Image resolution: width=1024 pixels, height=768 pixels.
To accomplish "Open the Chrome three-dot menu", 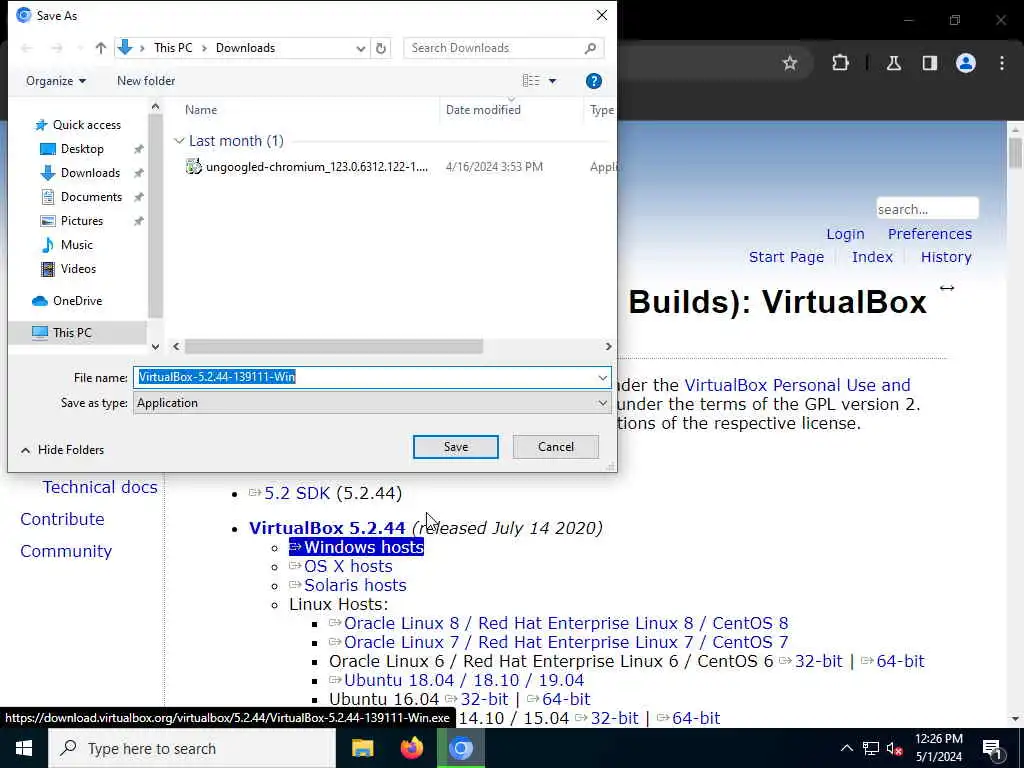I will click(1002, 63).
